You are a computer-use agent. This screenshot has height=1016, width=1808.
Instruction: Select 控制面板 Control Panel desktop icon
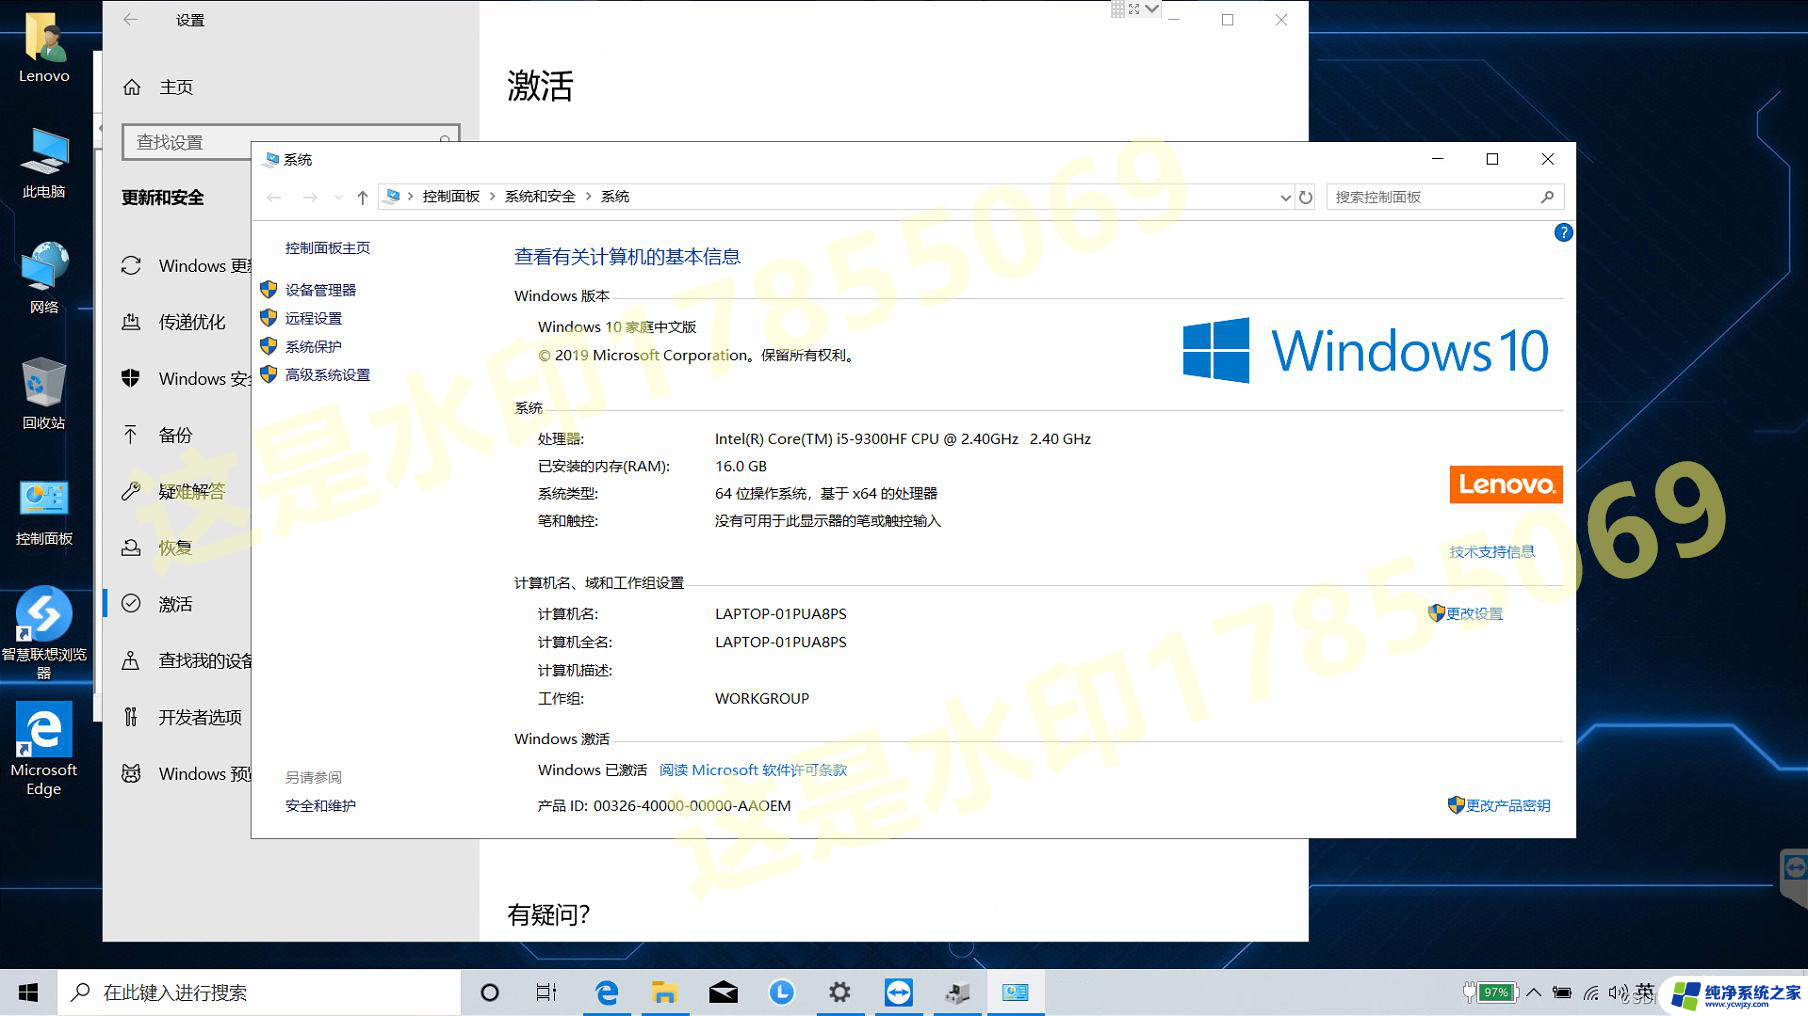click(x=44, y=510)
